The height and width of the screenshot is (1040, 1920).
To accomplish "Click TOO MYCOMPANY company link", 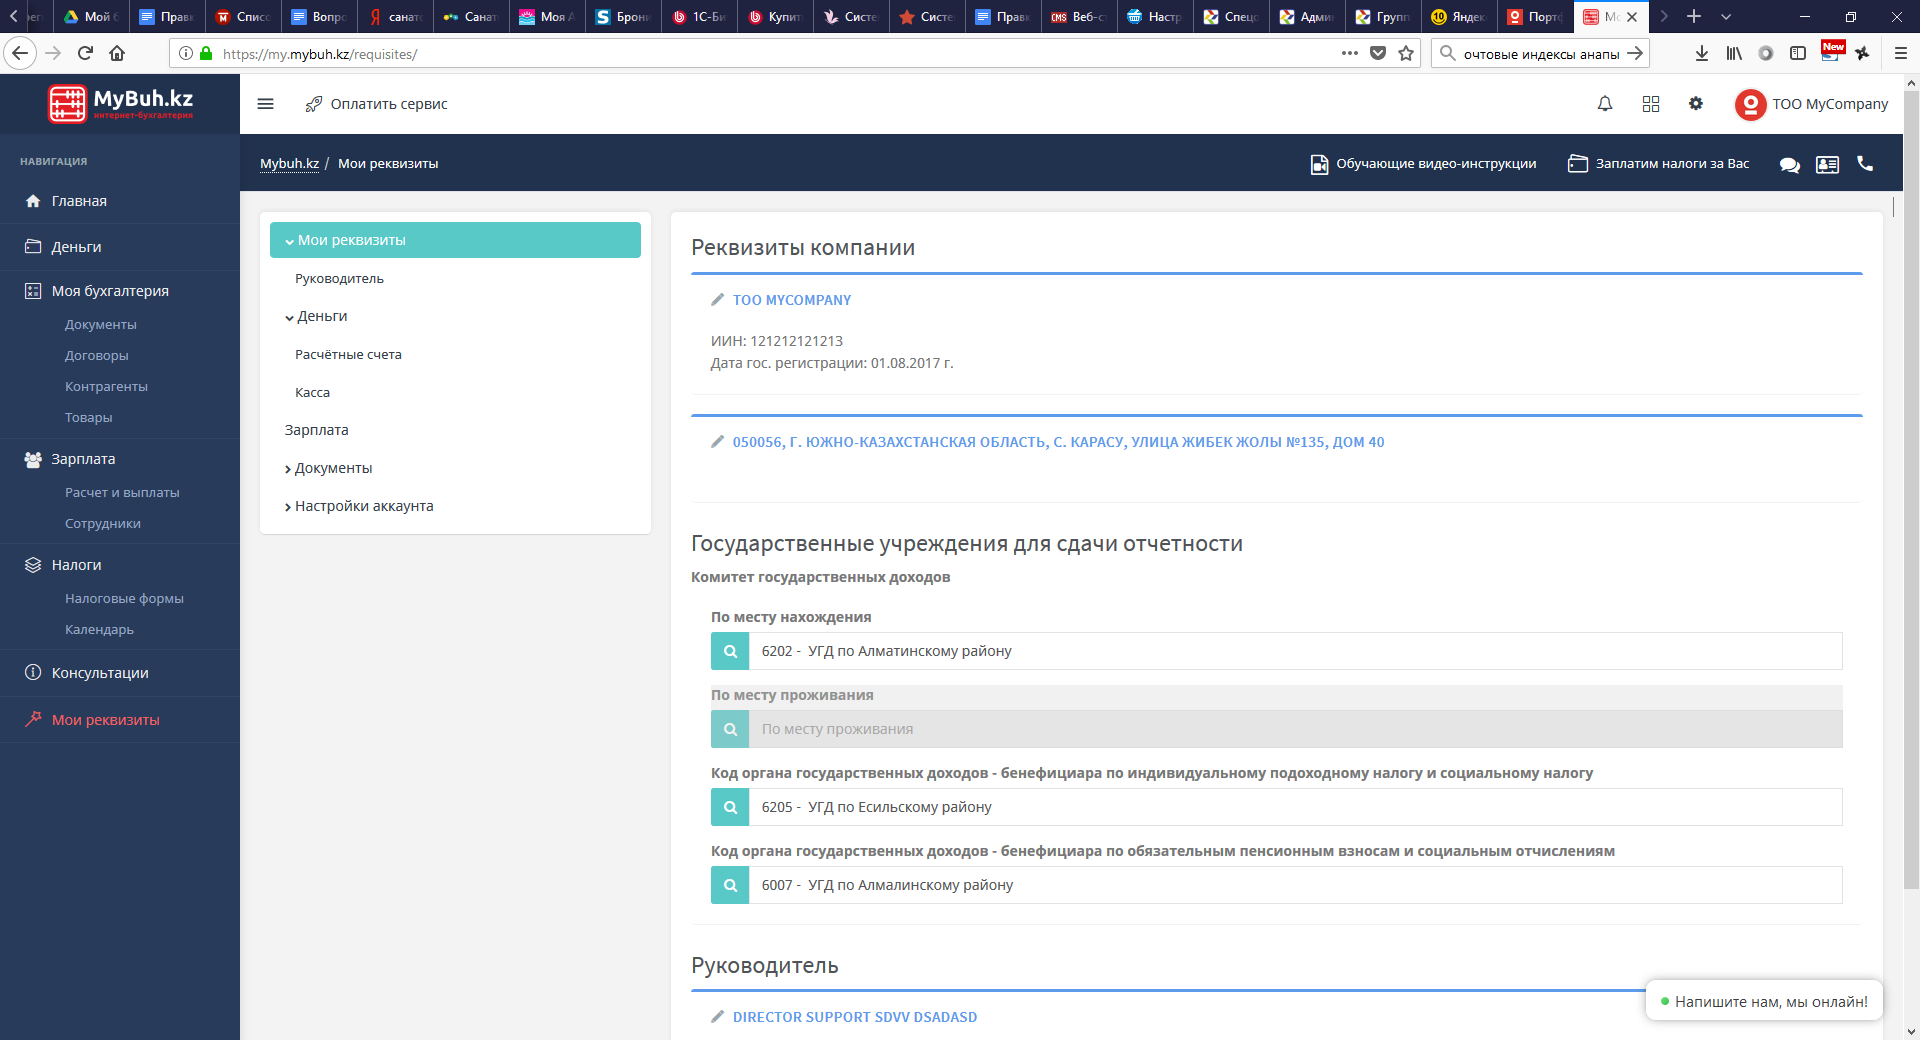I will coord(792,300).
